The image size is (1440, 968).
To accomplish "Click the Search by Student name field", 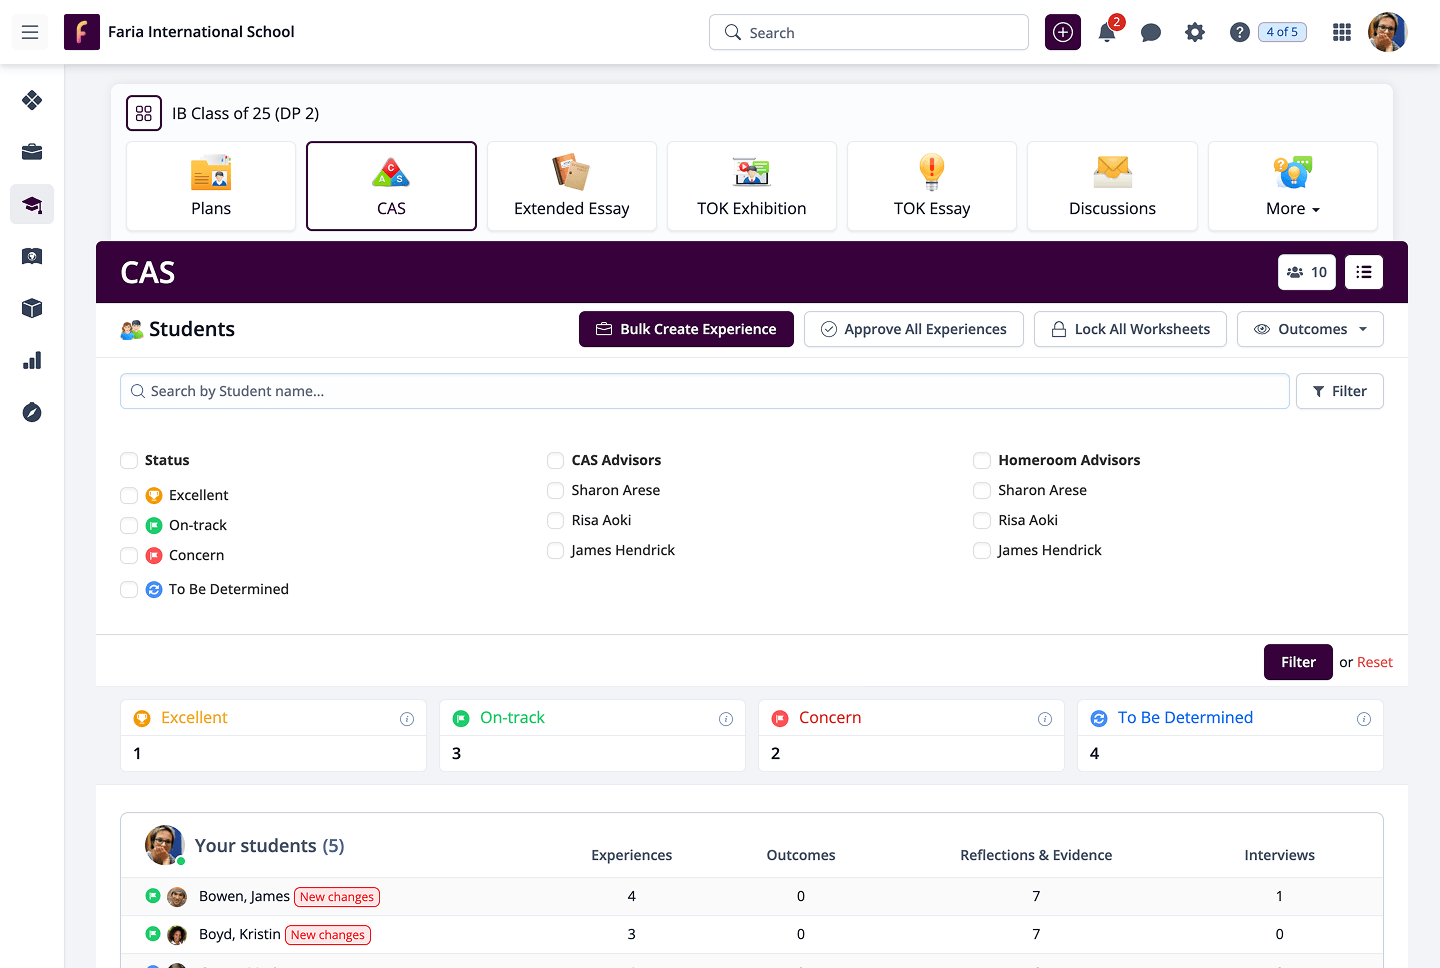I will [704, 391].
